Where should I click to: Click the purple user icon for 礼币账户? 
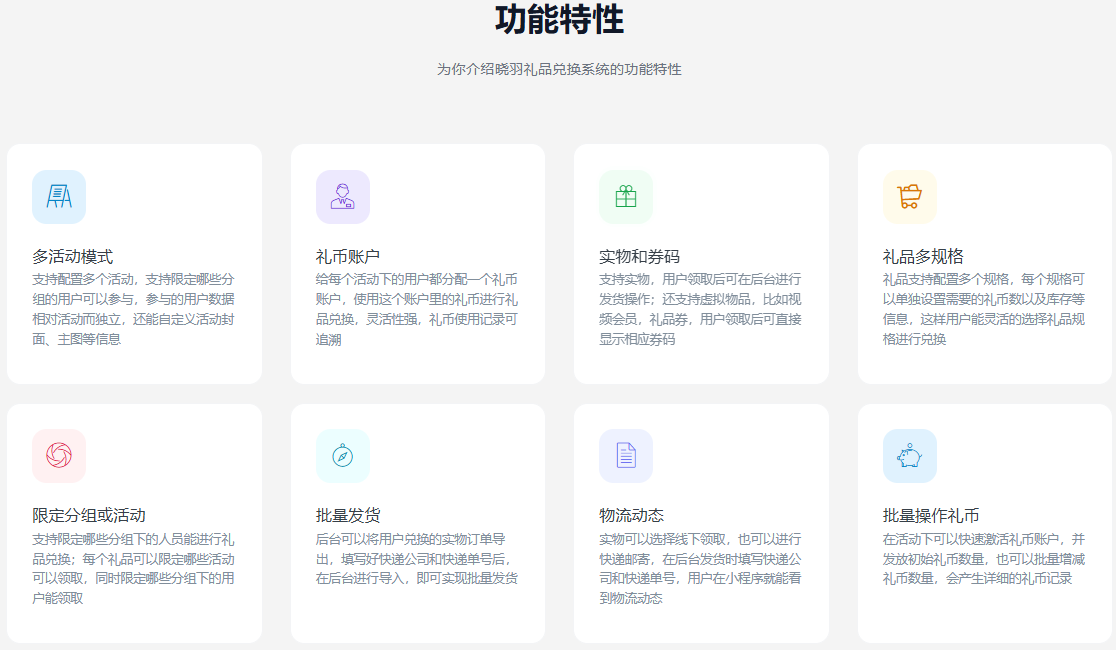tap(342, 197)
